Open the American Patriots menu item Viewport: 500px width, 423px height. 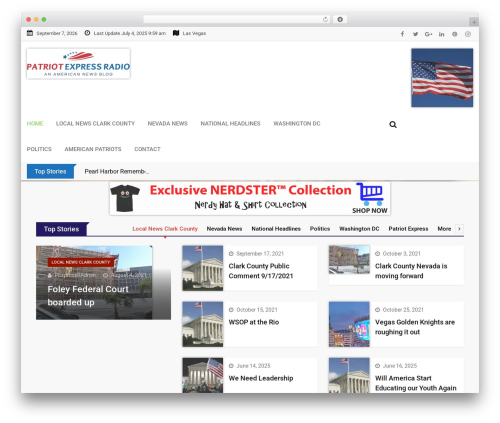pos(93,149)
